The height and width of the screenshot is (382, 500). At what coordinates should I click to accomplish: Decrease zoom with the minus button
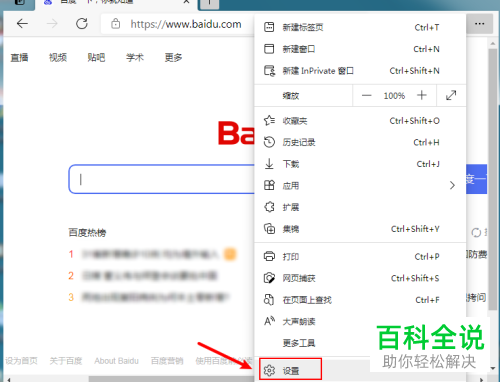tap(367, 96)
